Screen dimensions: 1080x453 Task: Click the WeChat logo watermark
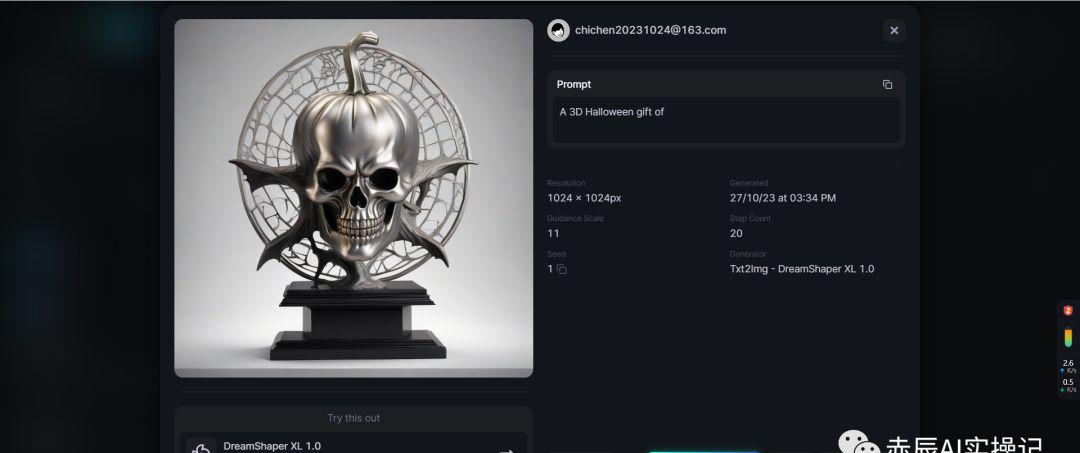click(x=858, y=443)
